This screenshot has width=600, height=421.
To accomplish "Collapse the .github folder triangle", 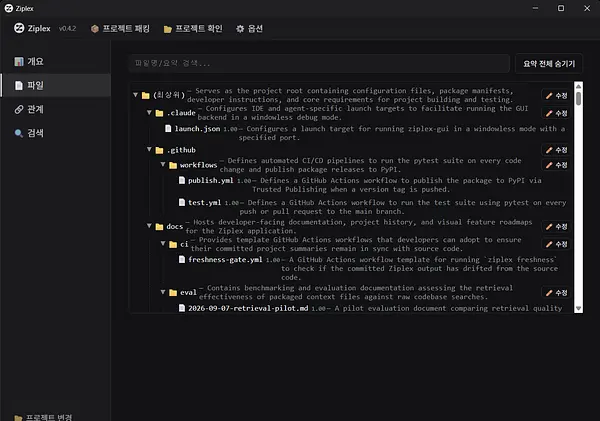I will (x=149, y=149).
